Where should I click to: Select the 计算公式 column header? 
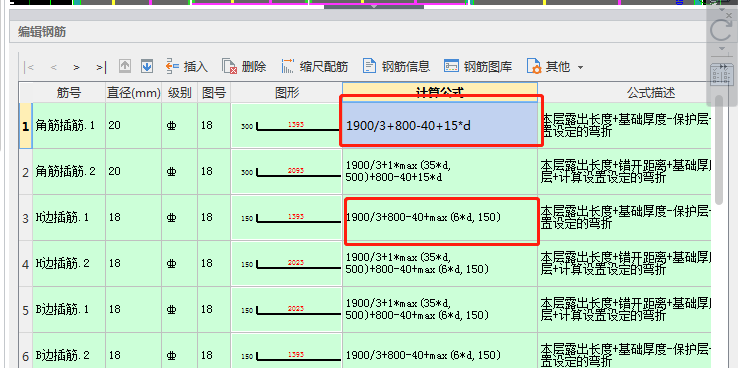[440, 92]
